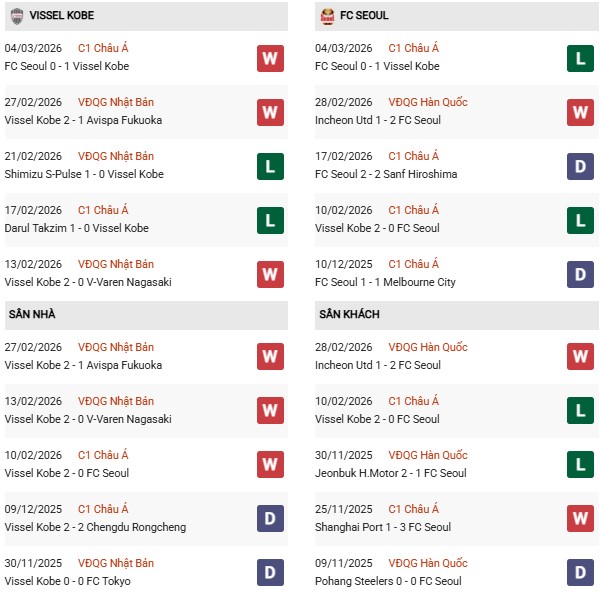Image resolution: width=600 pixels, height=593 pixels.
Task: Select the SÂN NHÀ section header
Action: pos(34,315)
